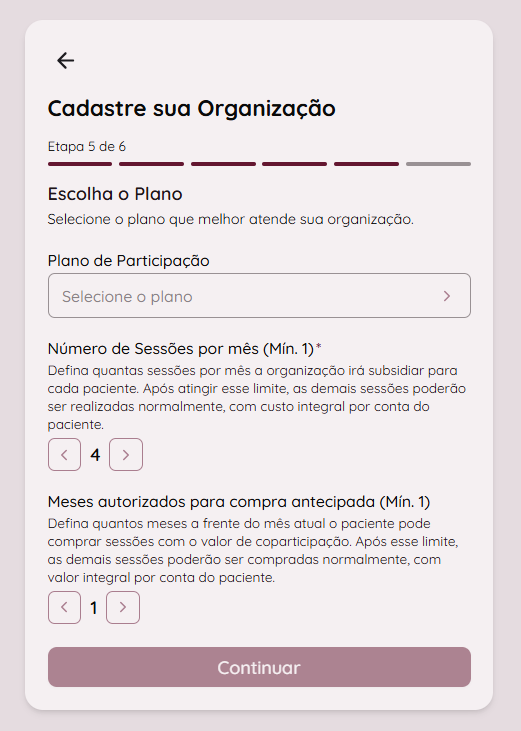Click the Continuar button

point(259,667)
